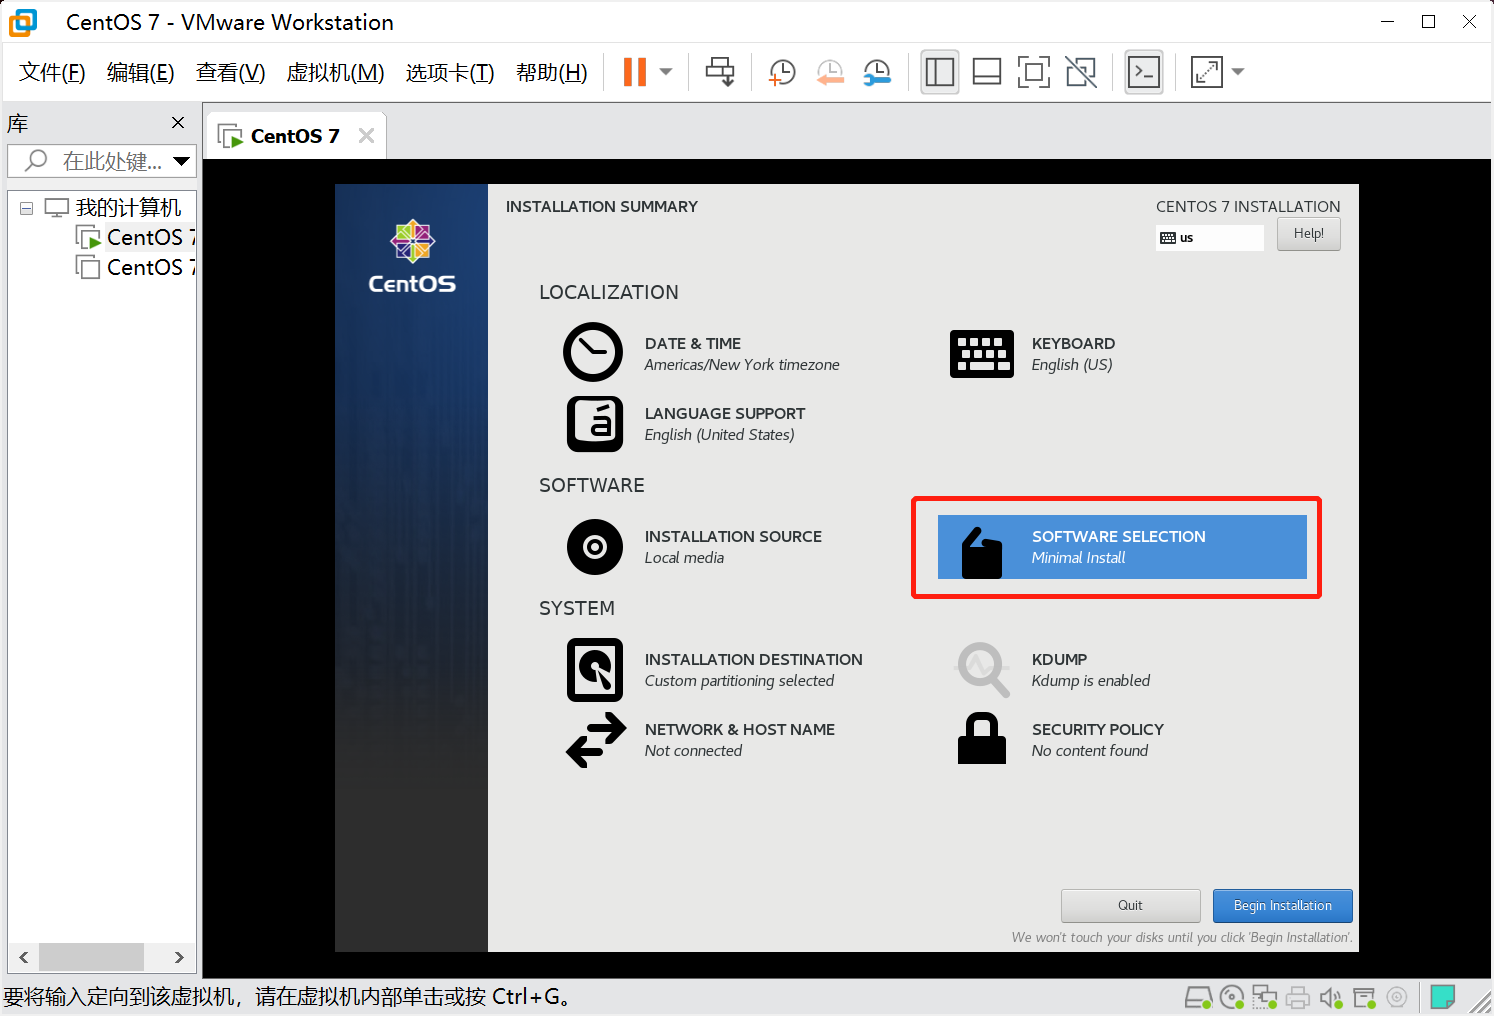Switch to Unity mode

[x=1081, y=72]
